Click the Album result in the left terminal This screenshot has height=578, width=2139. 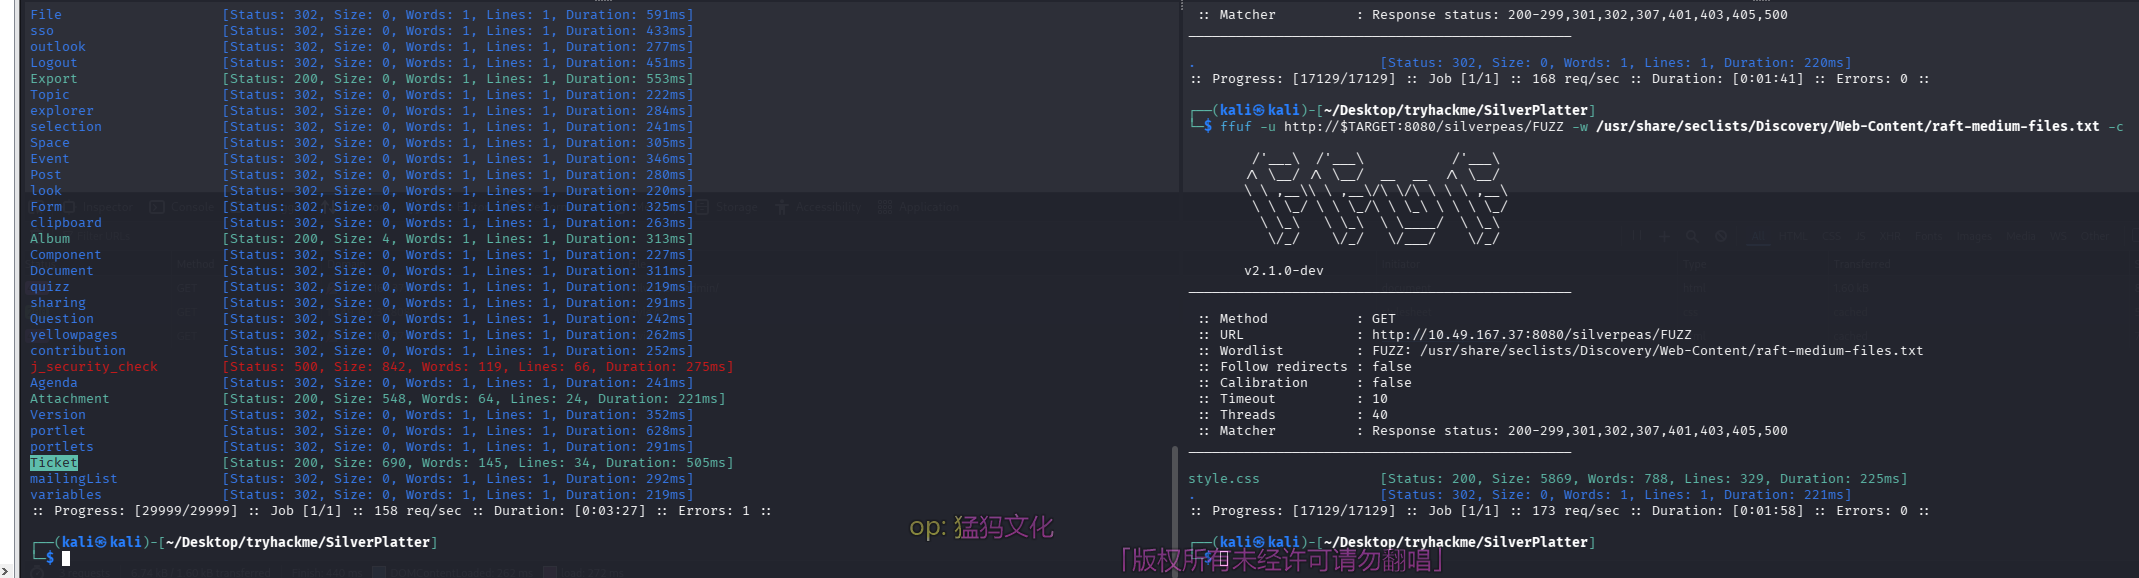point(50,239)
